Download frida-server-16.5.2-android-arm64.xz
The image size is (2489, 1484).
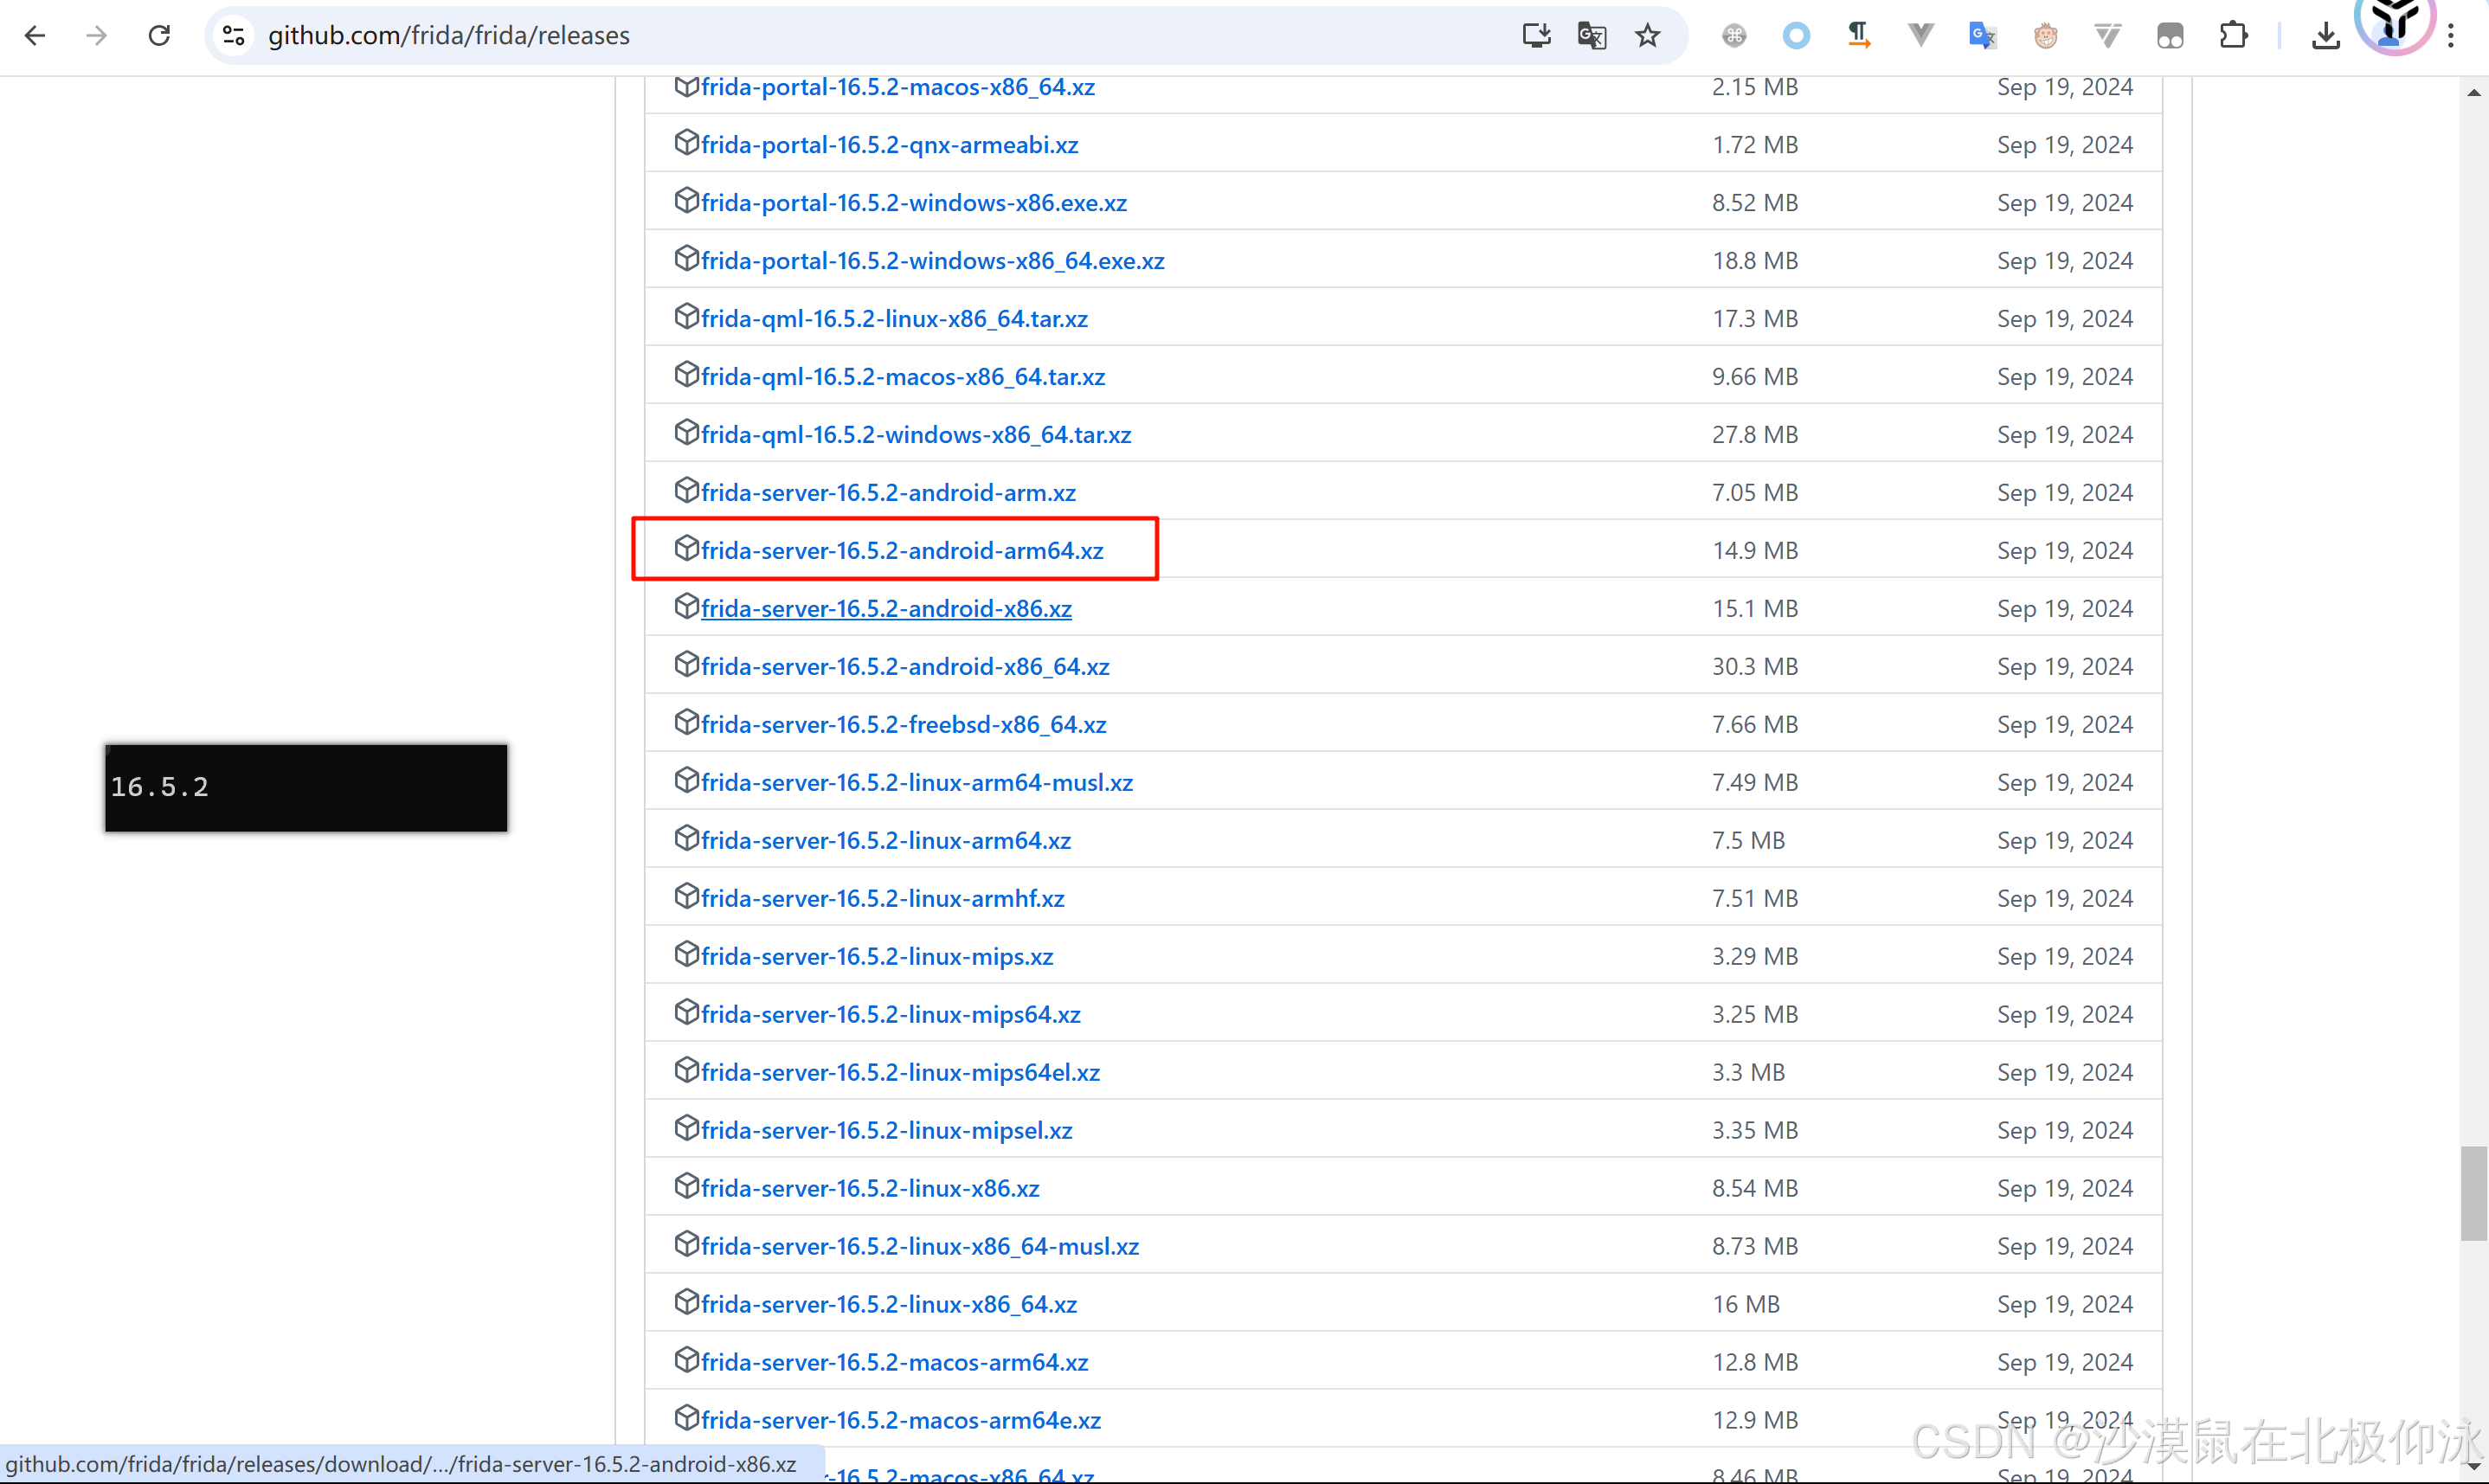[x=901, y=550]
